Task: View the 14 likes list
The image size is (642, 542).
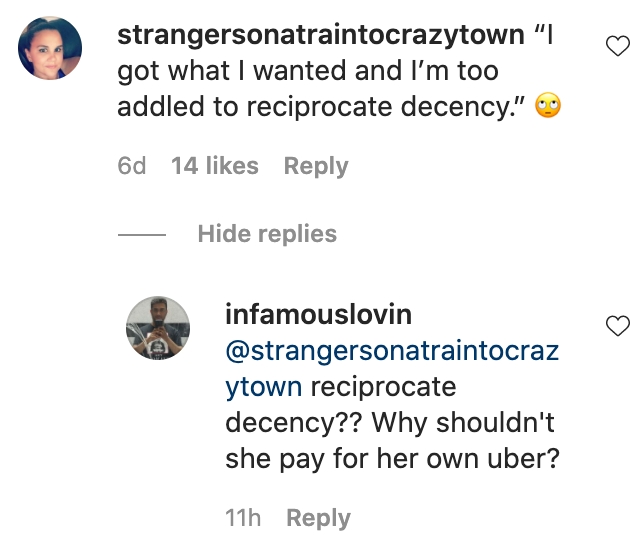Action: point(214,166)
